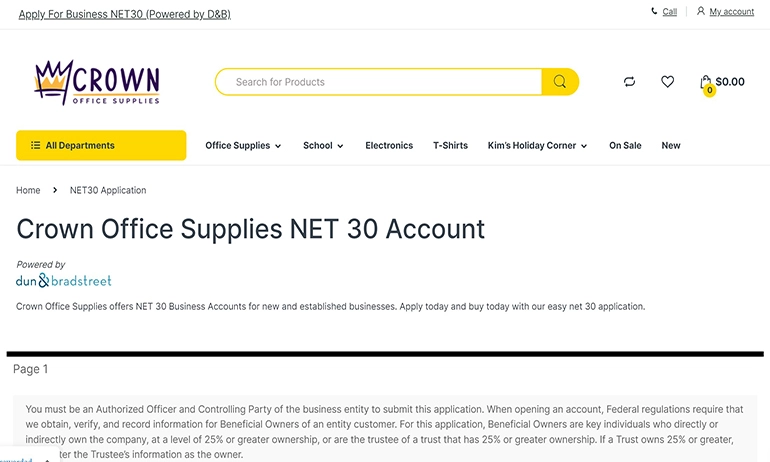Expand the All Departments menu
The height and width of the screenshot is (462, 770).
101,145
